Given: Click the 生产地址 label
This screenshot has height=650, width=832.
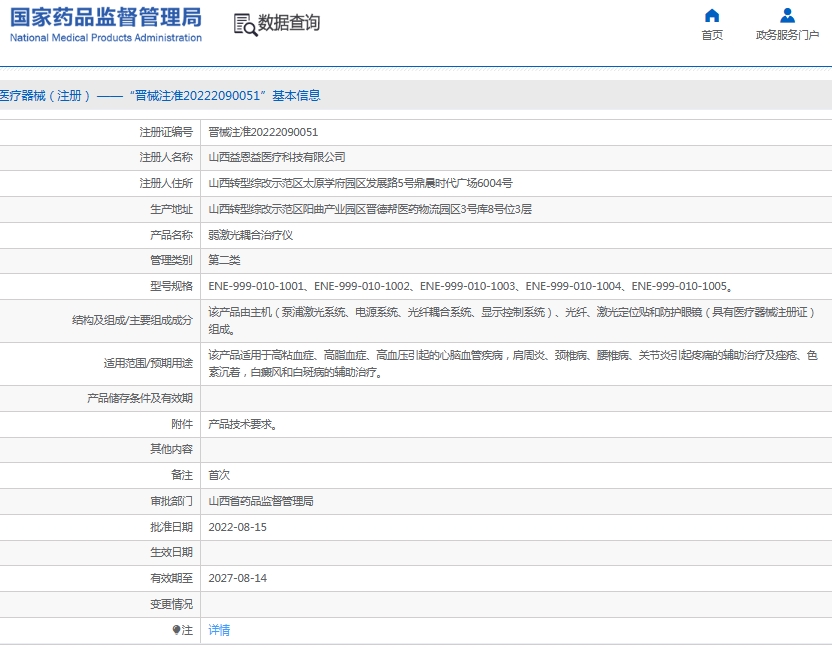Looking at the screenshot, I should tap(171, 209).
